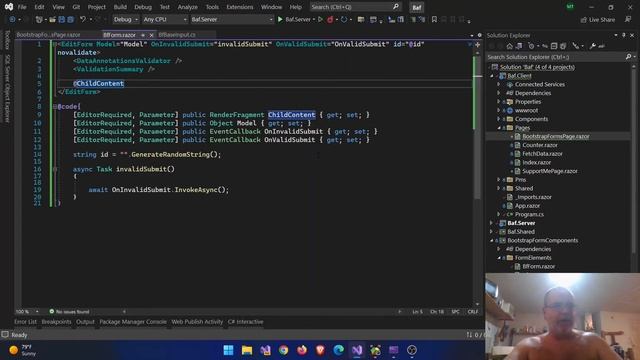Click the Live Share icon

coord(584,20)
